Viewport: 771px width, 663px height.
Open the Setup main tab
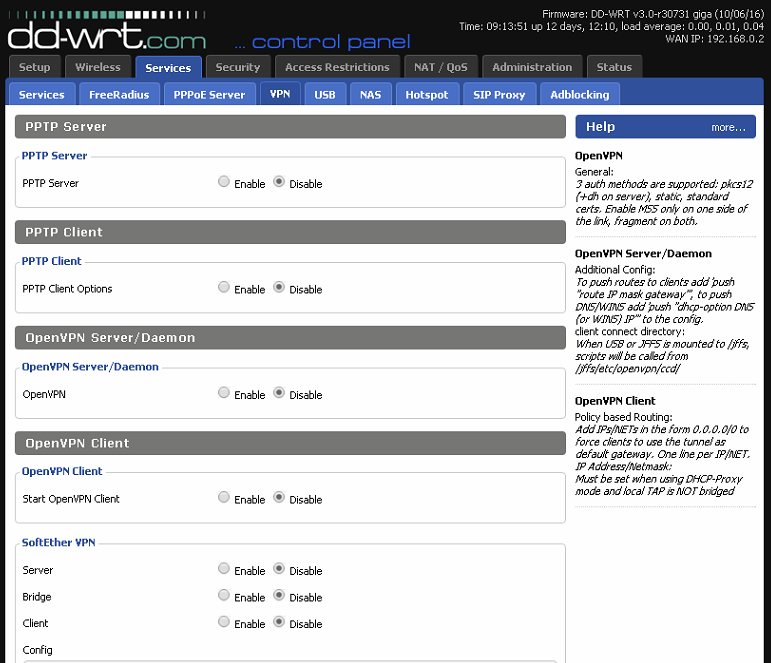34,67
